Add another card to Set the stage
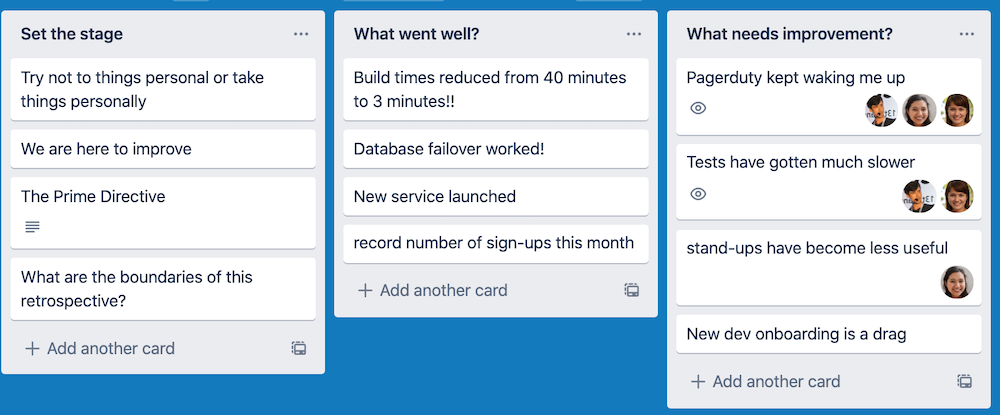 coord(99,348)
